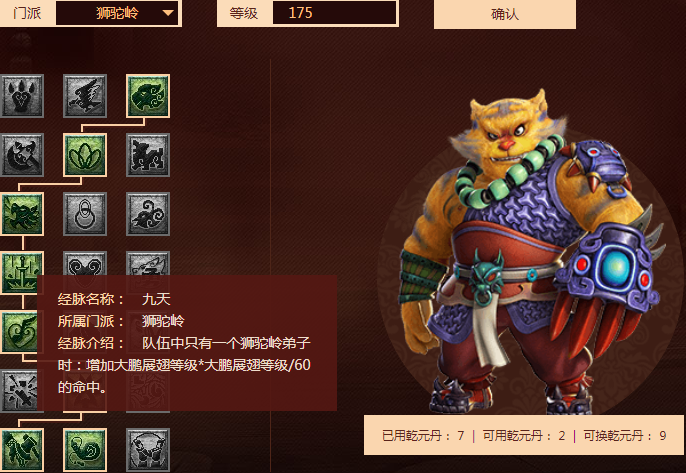The width and height of the screenshot is (686, 473).
Task: Click the gray axe skill icon
Action: point(21,155)
